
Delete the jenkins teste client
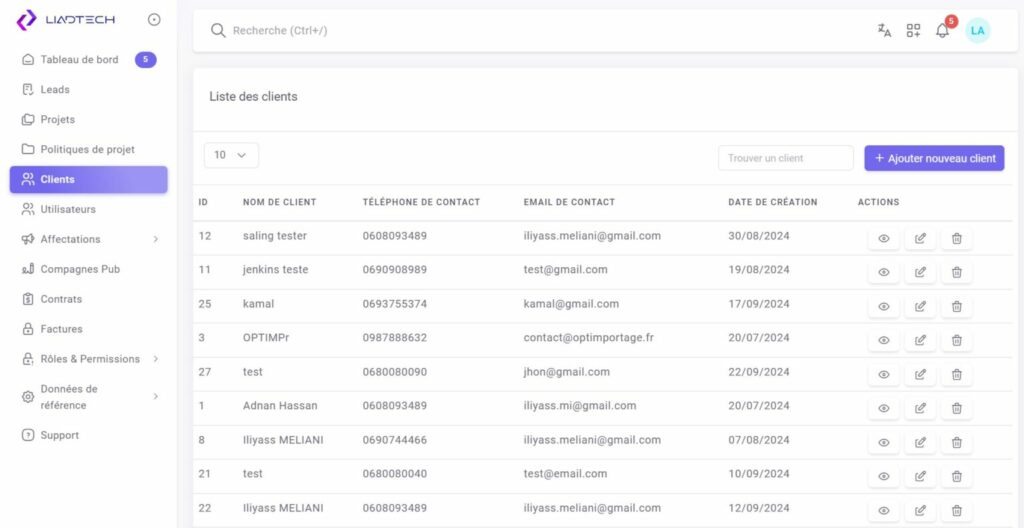pos(956,272)
